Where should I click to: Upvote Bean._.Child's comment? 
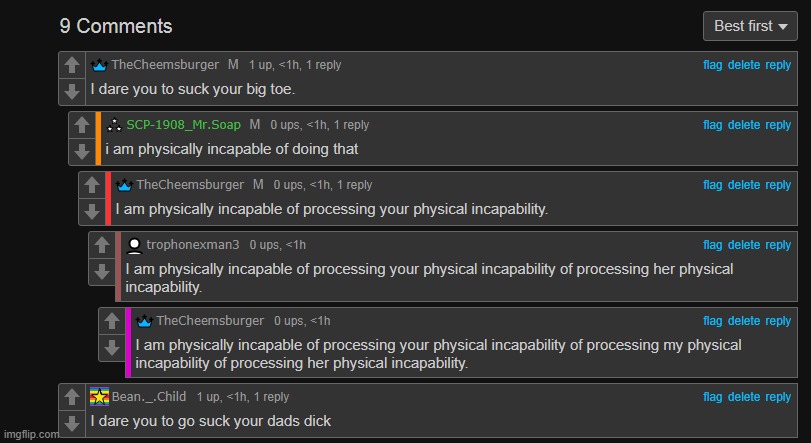(x=71, y=398)
